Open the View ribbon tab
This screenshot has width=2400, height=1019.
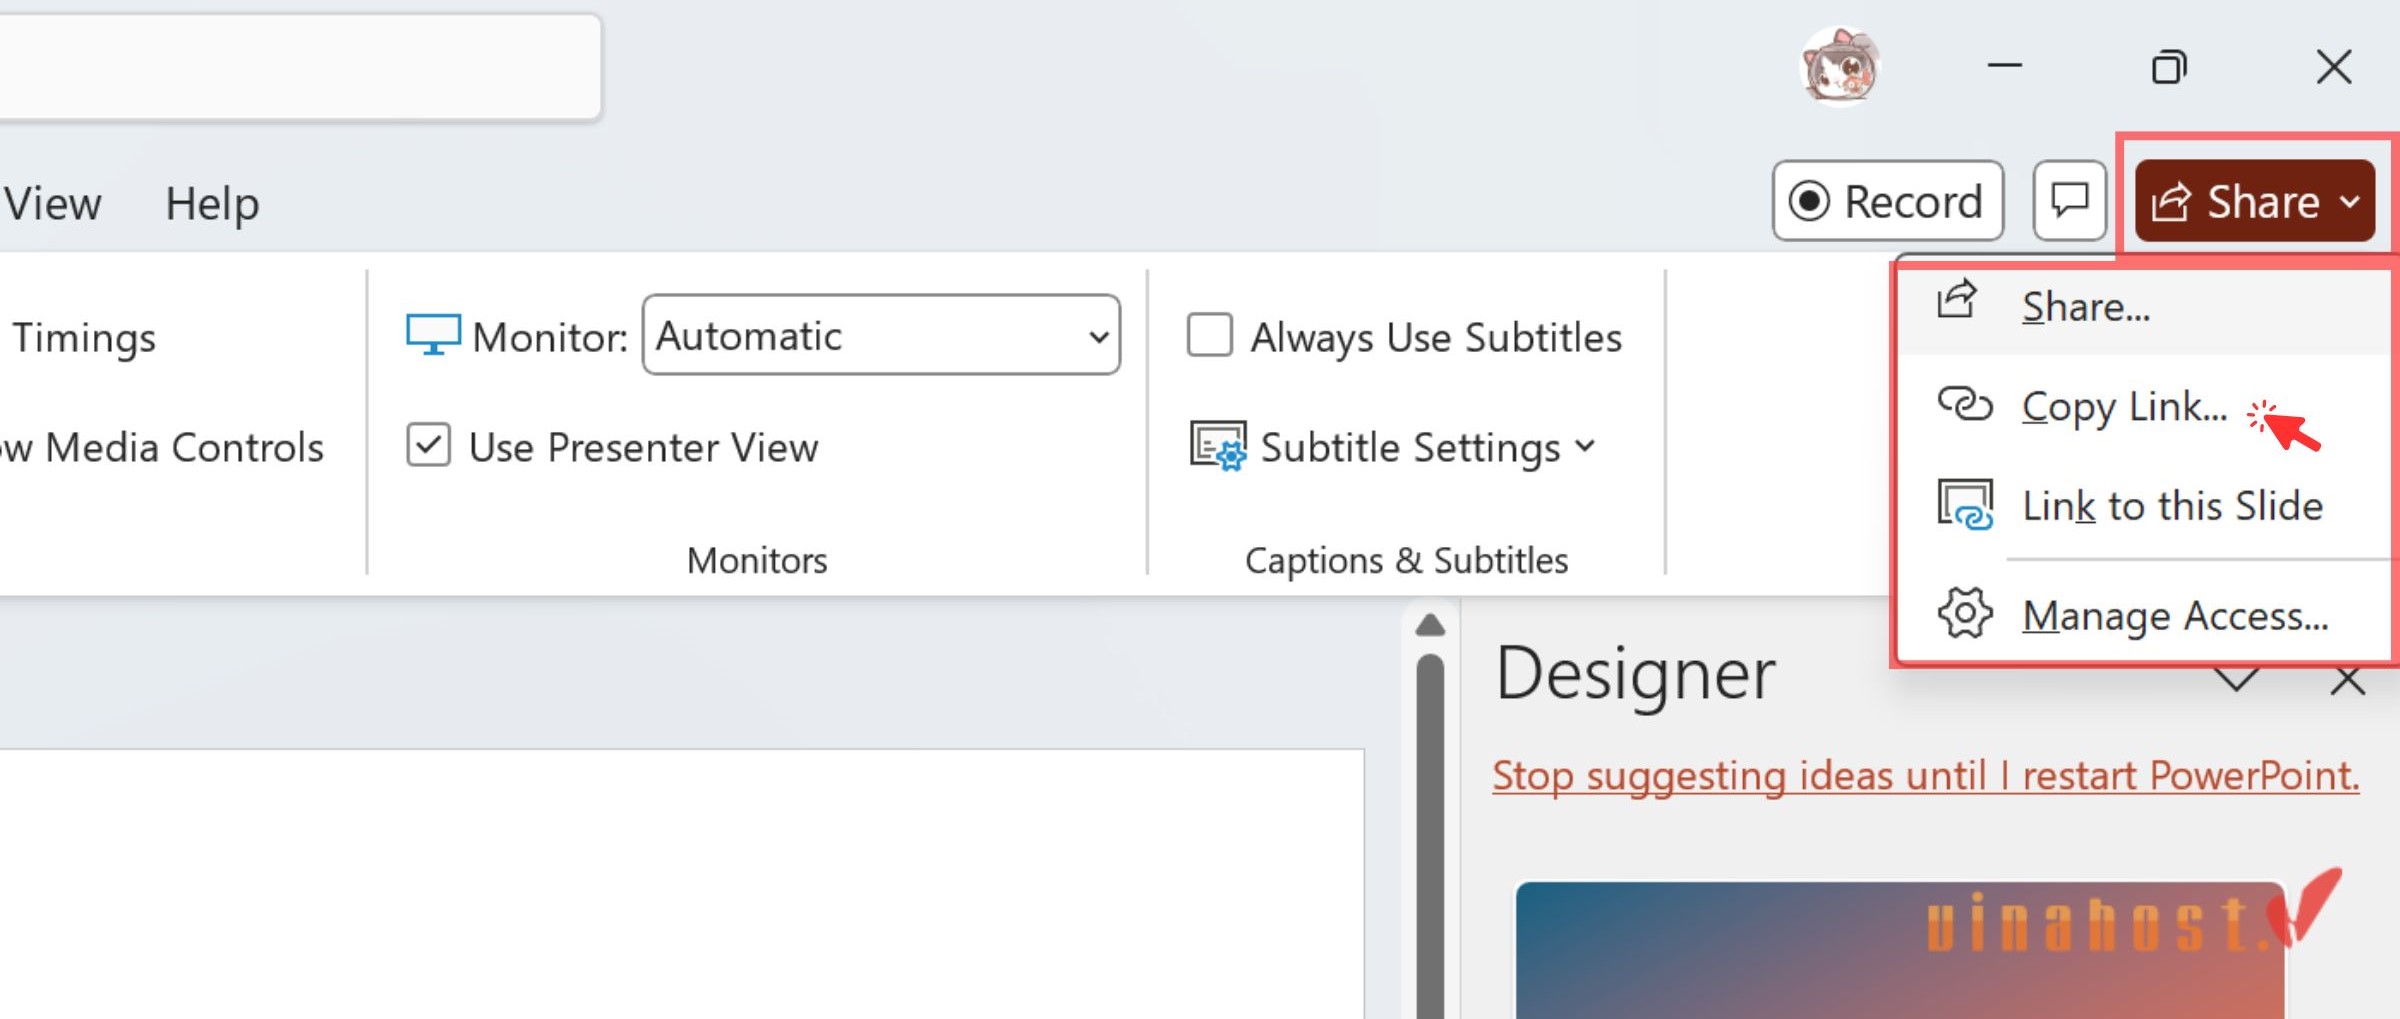point(52,204)
